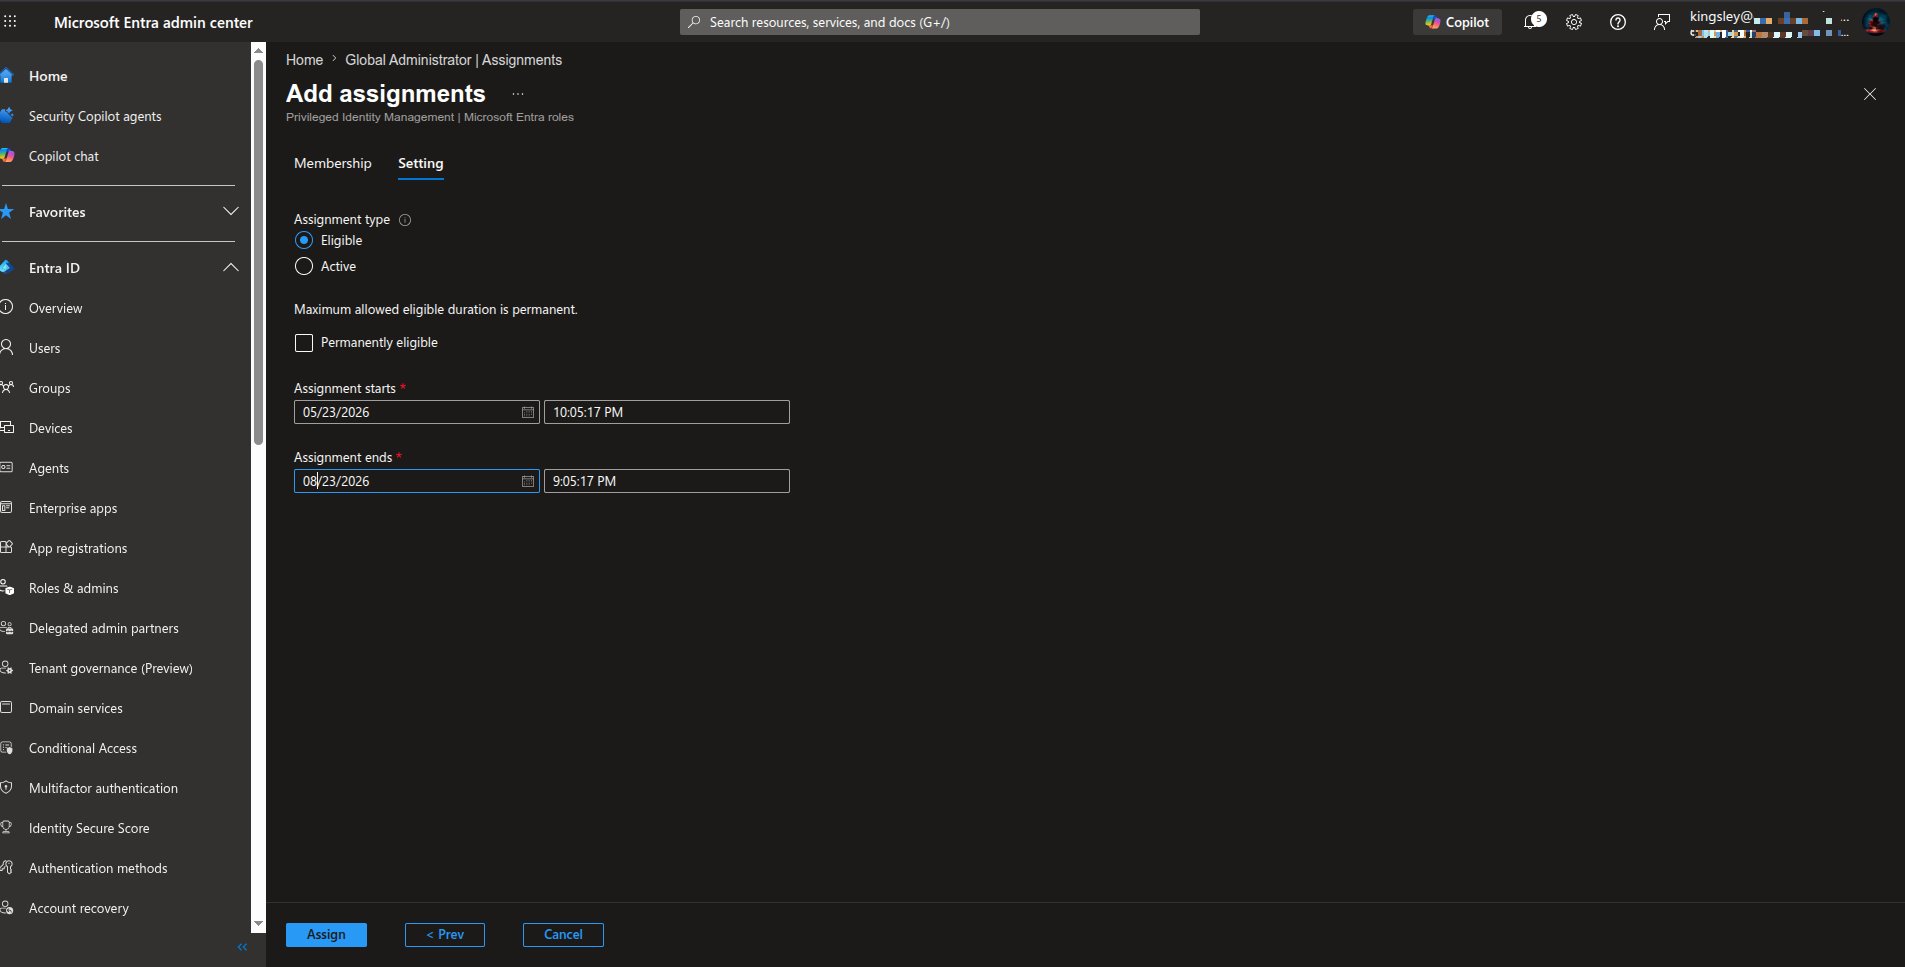Click the search resources box
This screenshot has width=1905, height=967.
click(940, 22)
